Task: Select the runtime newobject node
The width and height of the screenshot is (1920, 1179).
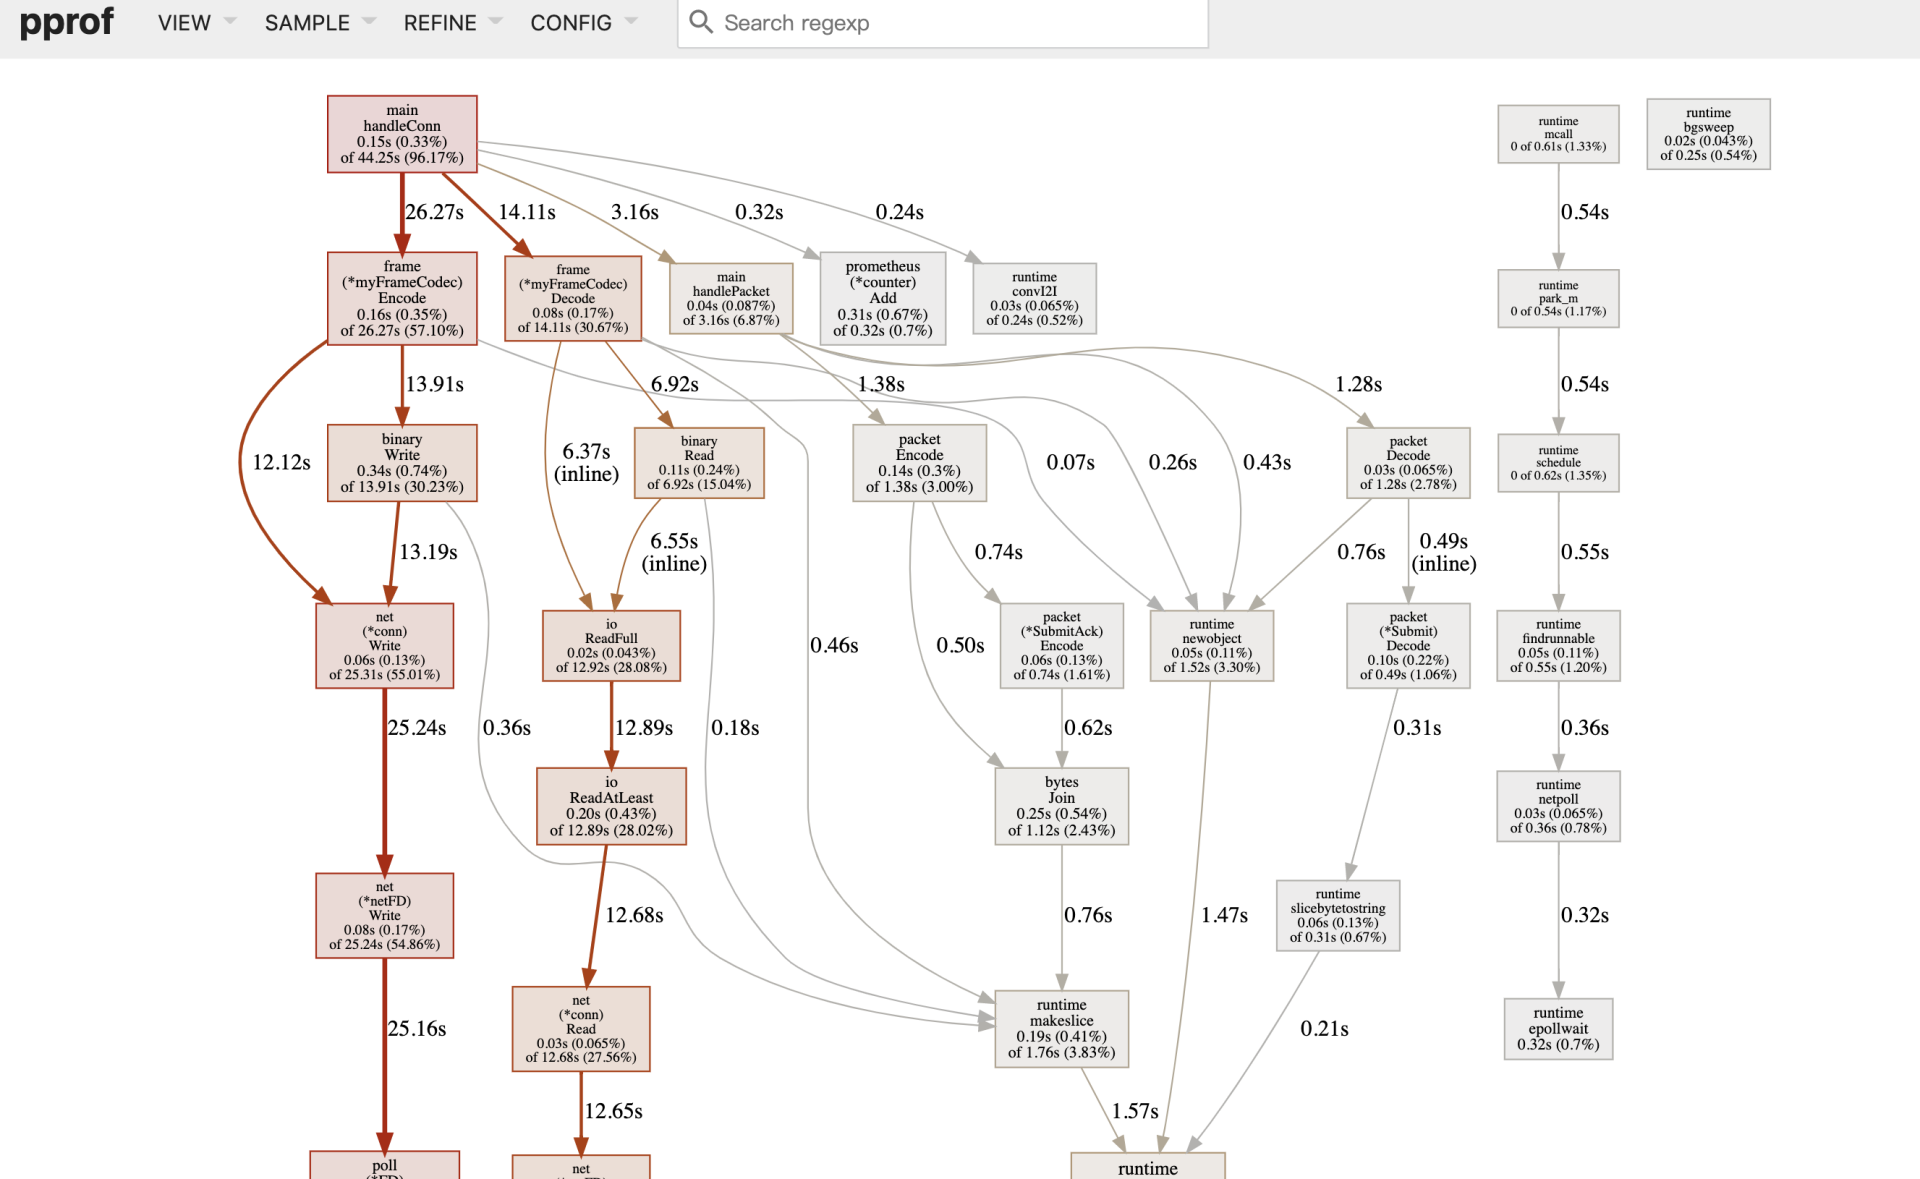Action: tap(1211, 646)
